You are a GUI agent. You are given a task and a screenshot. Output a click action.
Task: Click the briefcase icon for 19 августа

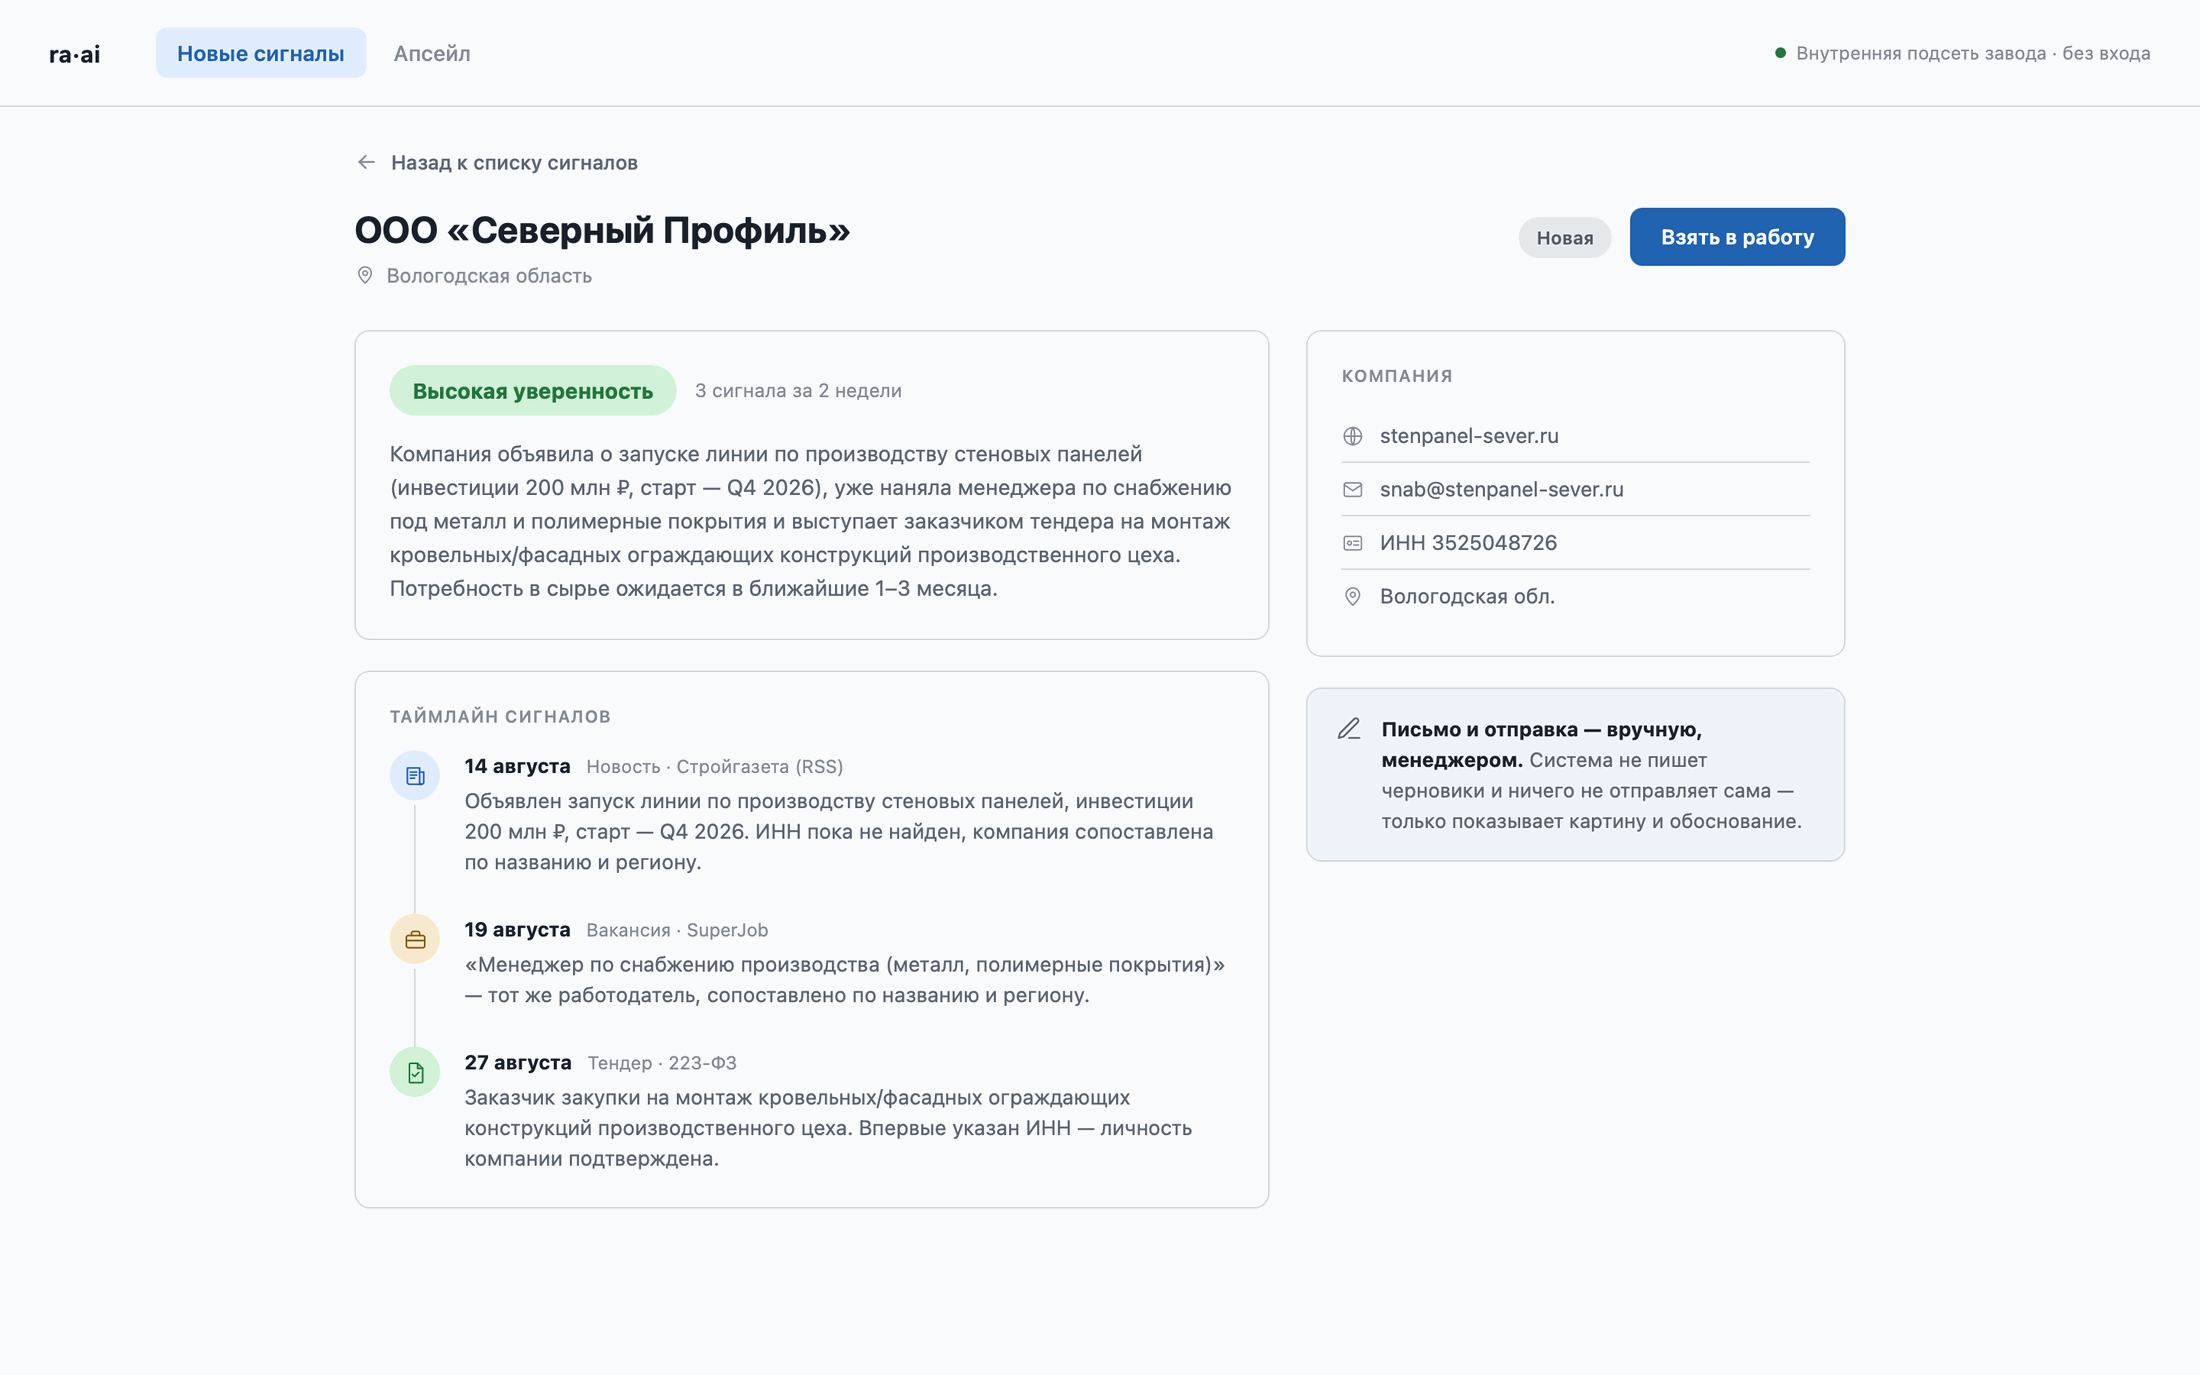coord(415,939)
